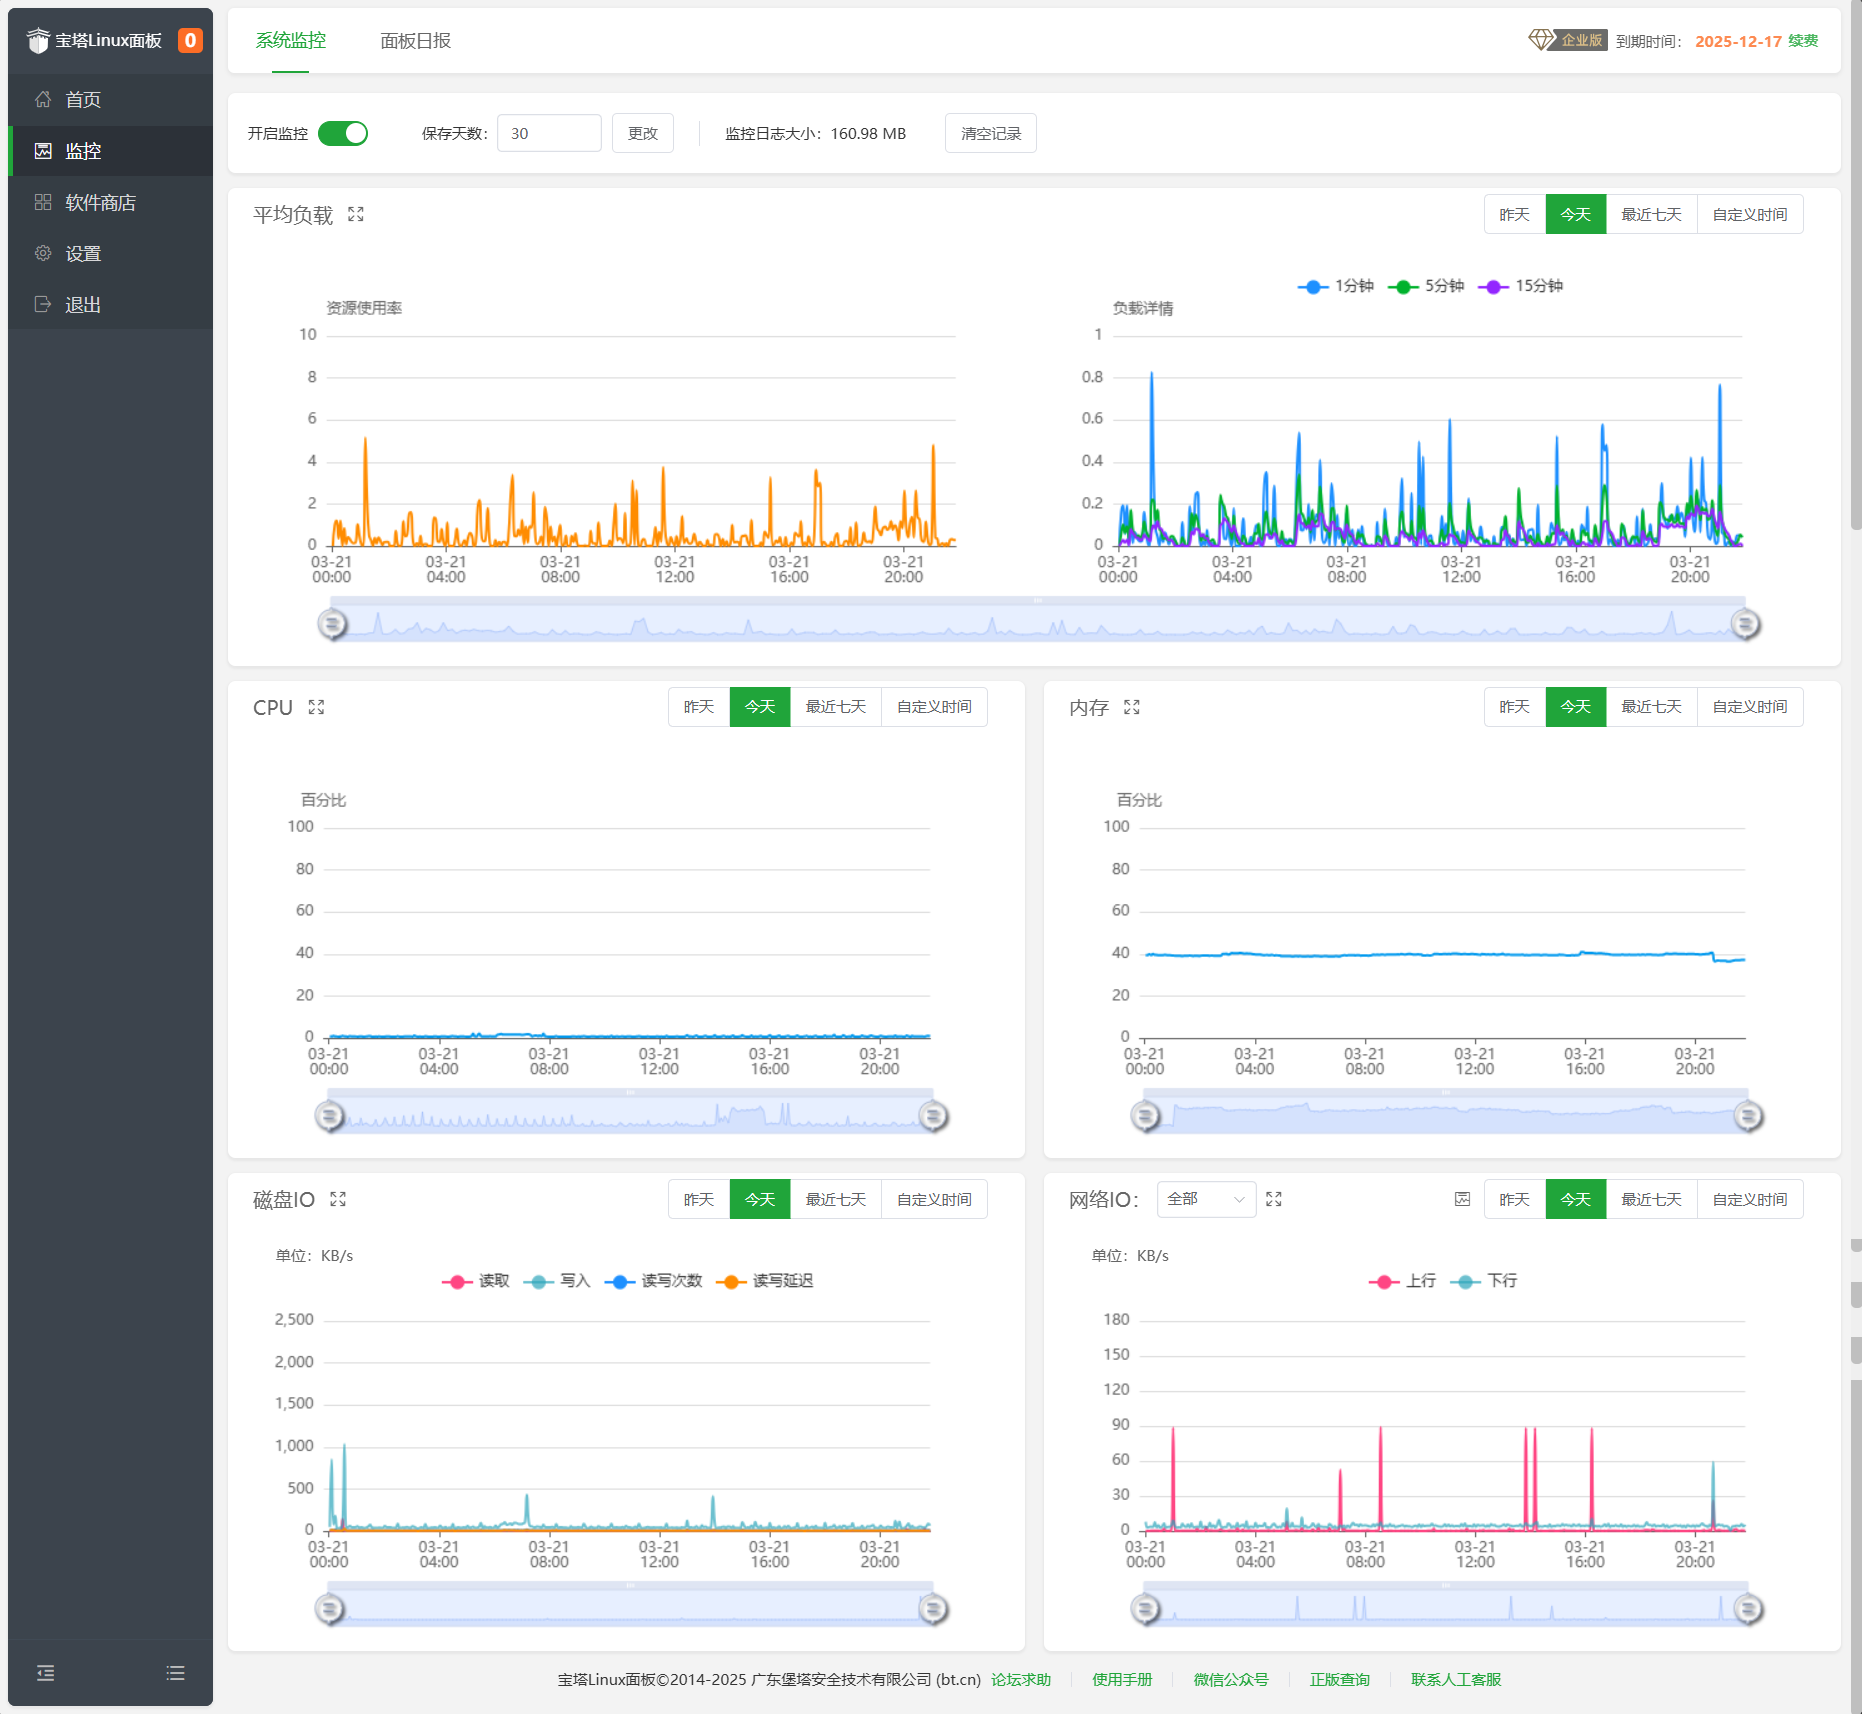
Task: Expand the 内存 chart to fullscreen
Action: tap(1132, 707)
